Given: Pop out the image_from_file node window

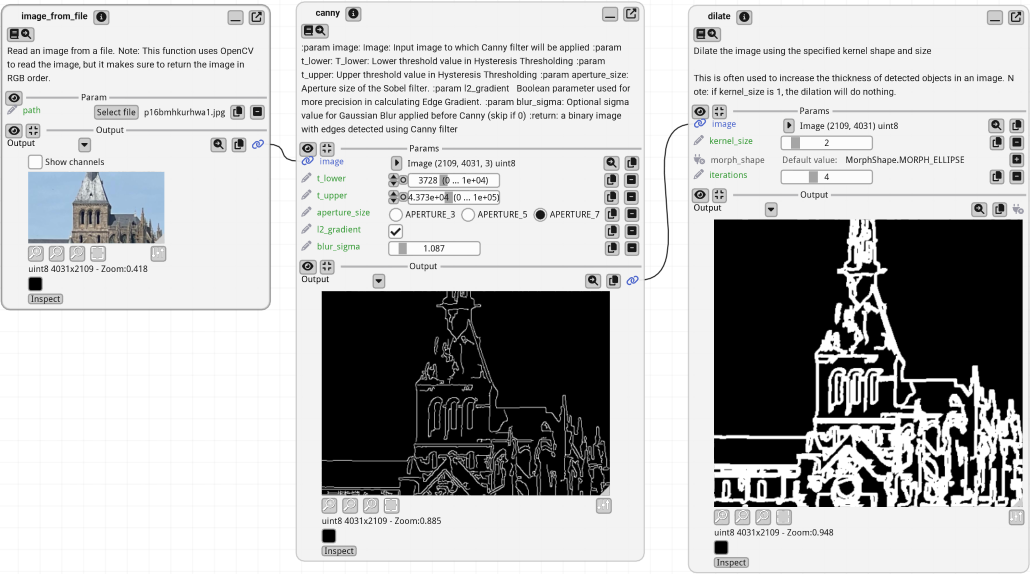Looking at the screenshot, I should pyautogui.click(x=257, y=17).
